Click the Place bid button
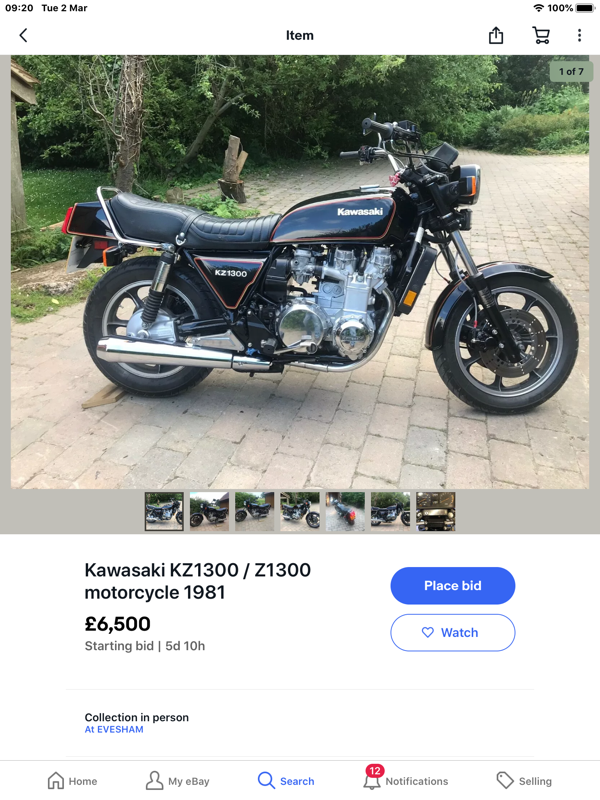The width and height of the screenshot is (600, 800). tap(453, 586)
